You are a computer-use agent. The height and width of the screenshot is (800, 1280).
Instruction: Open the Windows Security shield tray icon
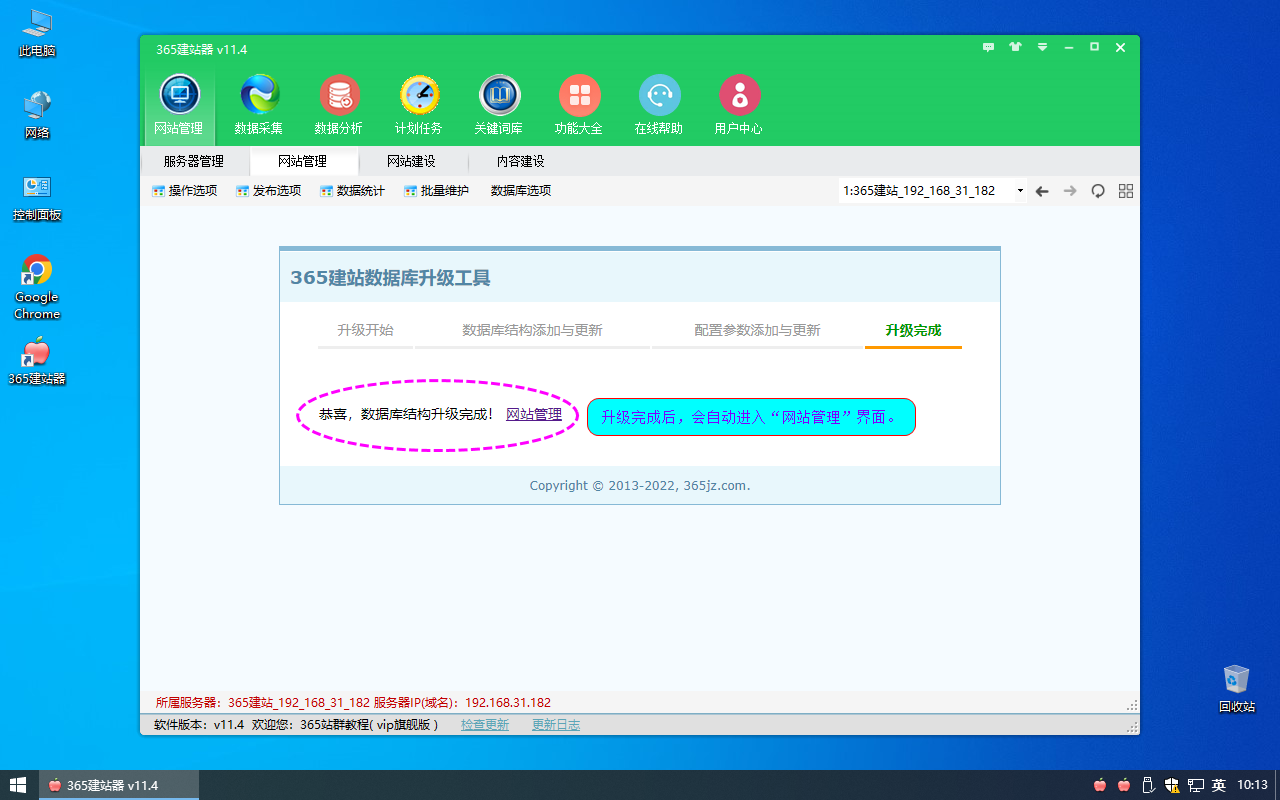pos(1171,785)
